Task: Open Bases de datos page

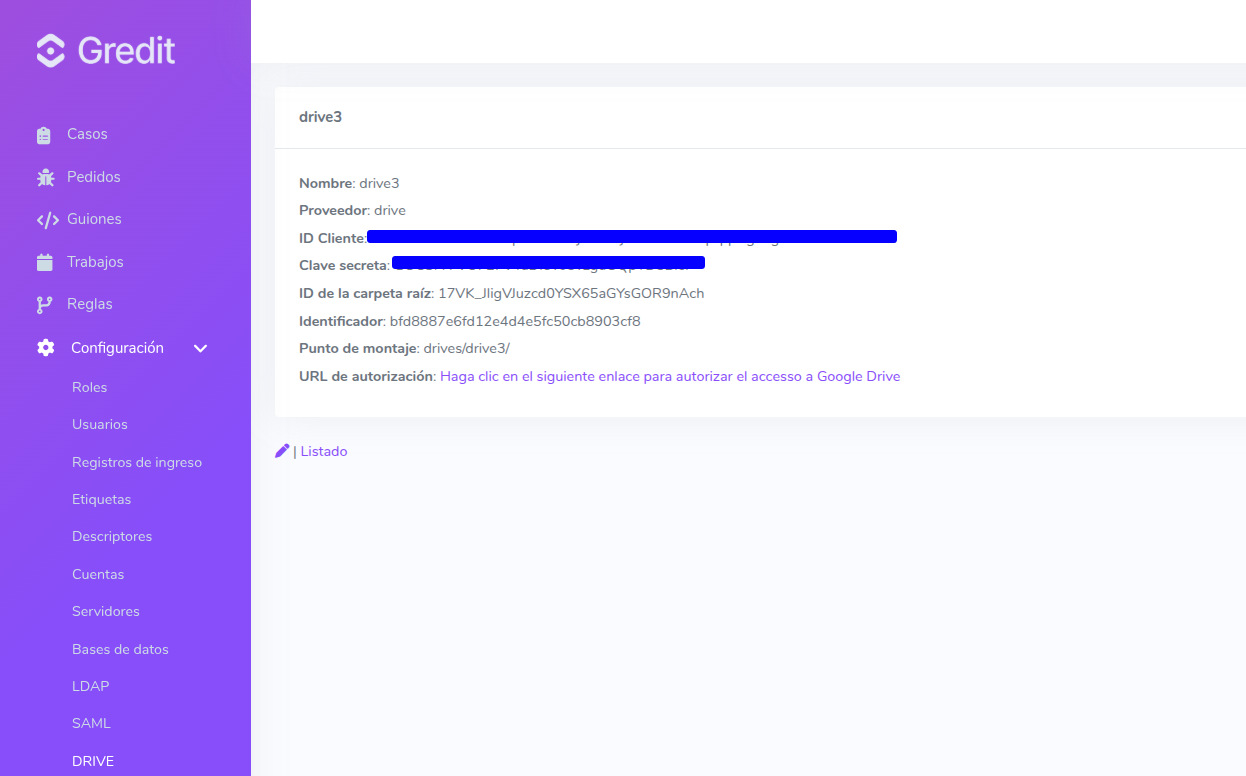Action: [x=120, y=649]
